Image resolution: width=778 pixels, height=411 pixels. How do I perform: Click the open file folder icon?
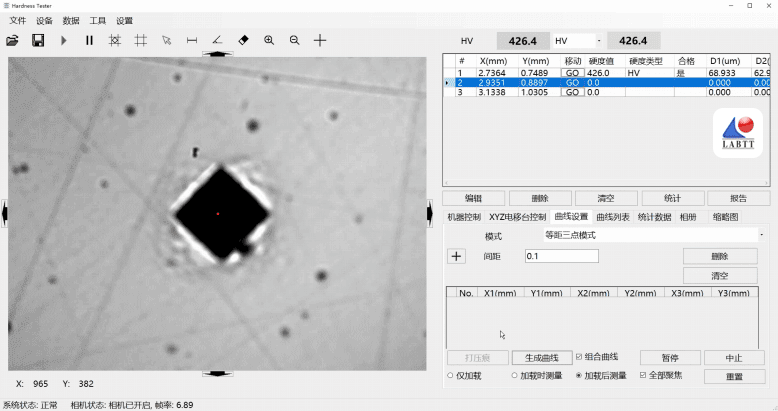12,40
